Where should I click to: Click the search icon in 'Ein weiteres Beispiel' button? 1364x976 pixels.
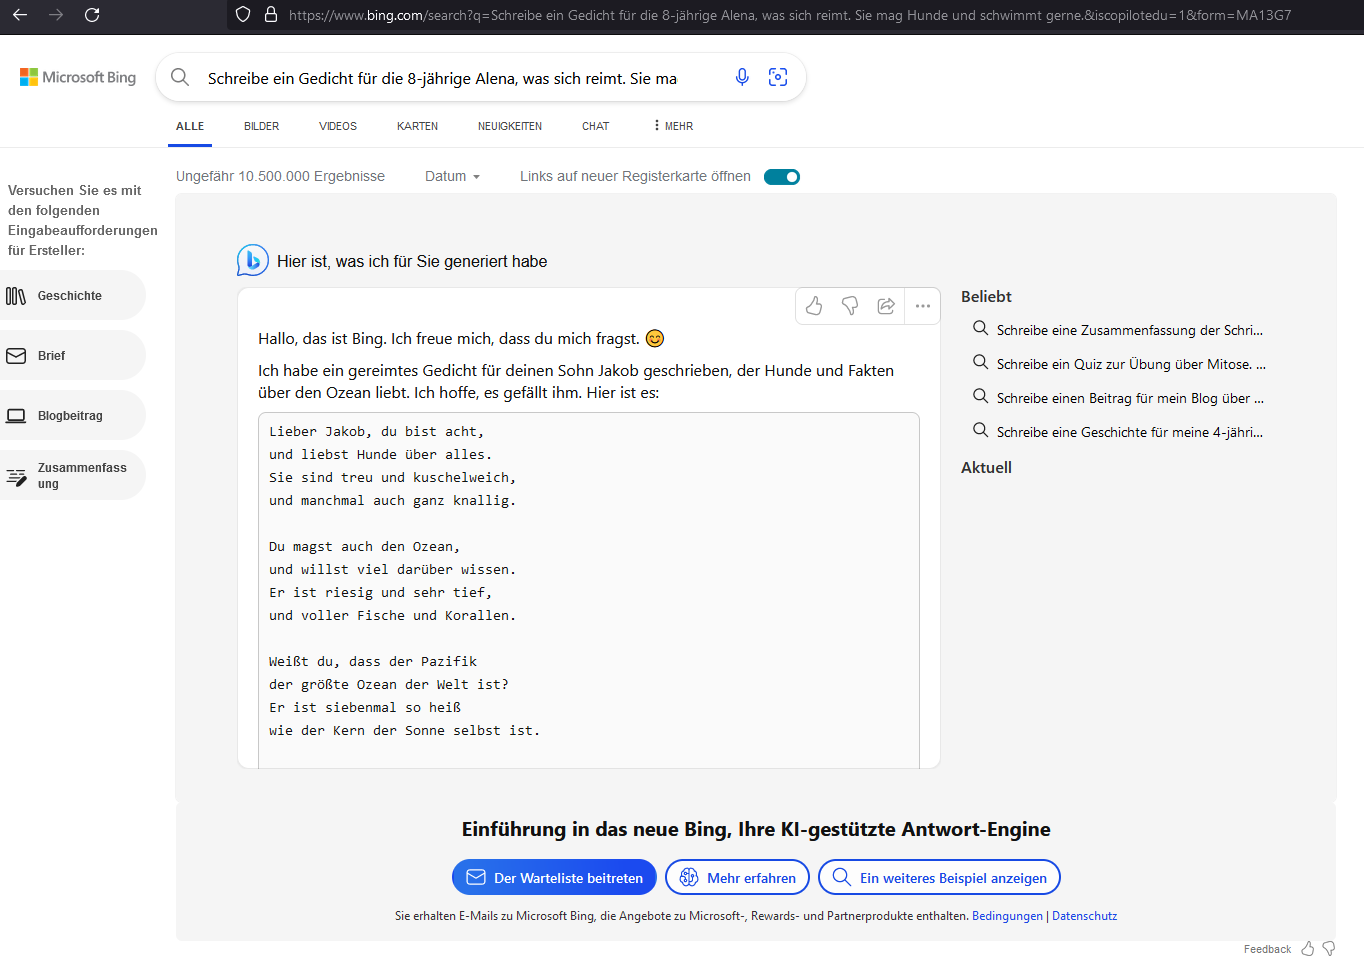pyautogui.click(x=842, y=877)
